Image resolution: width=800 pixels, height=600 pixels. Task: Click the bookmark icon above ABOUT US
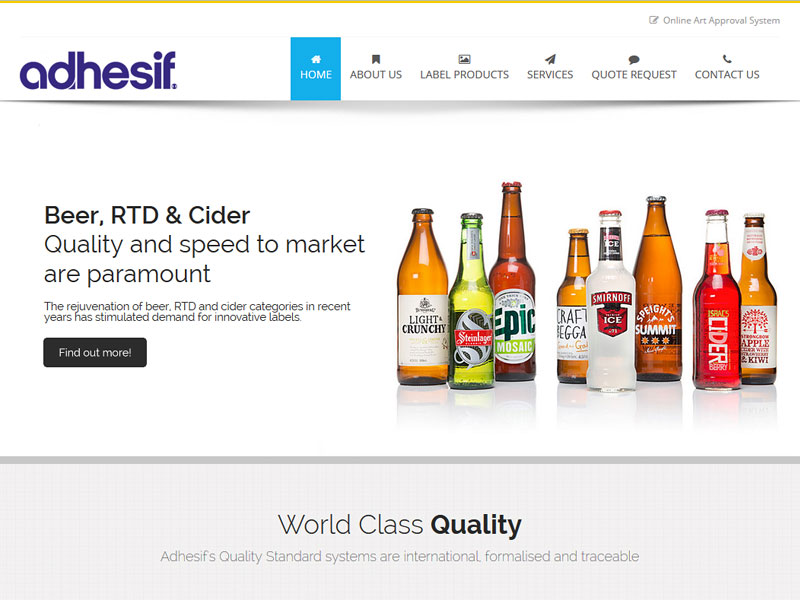click(x=376, y=59)
